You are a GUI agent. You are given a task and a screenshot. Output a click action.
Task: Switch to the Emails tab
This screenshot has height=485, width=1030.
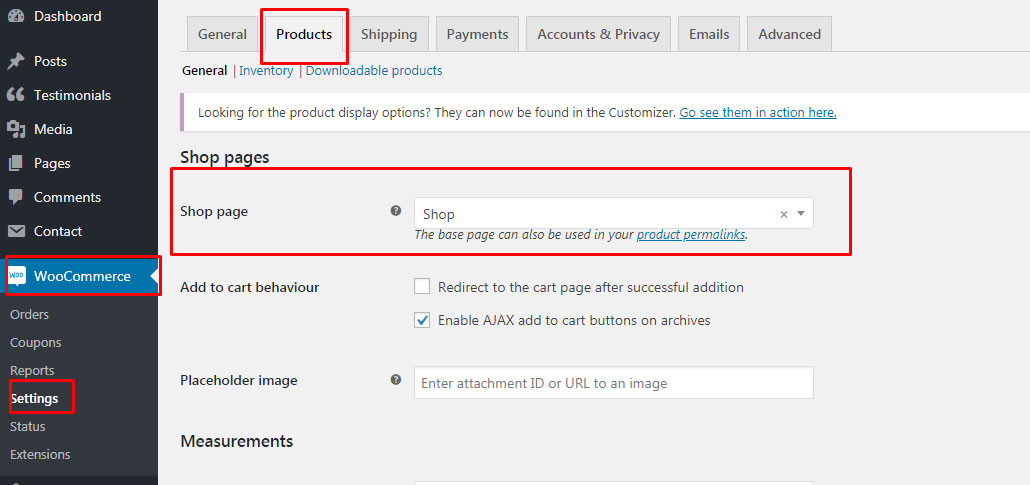(709, 34)
